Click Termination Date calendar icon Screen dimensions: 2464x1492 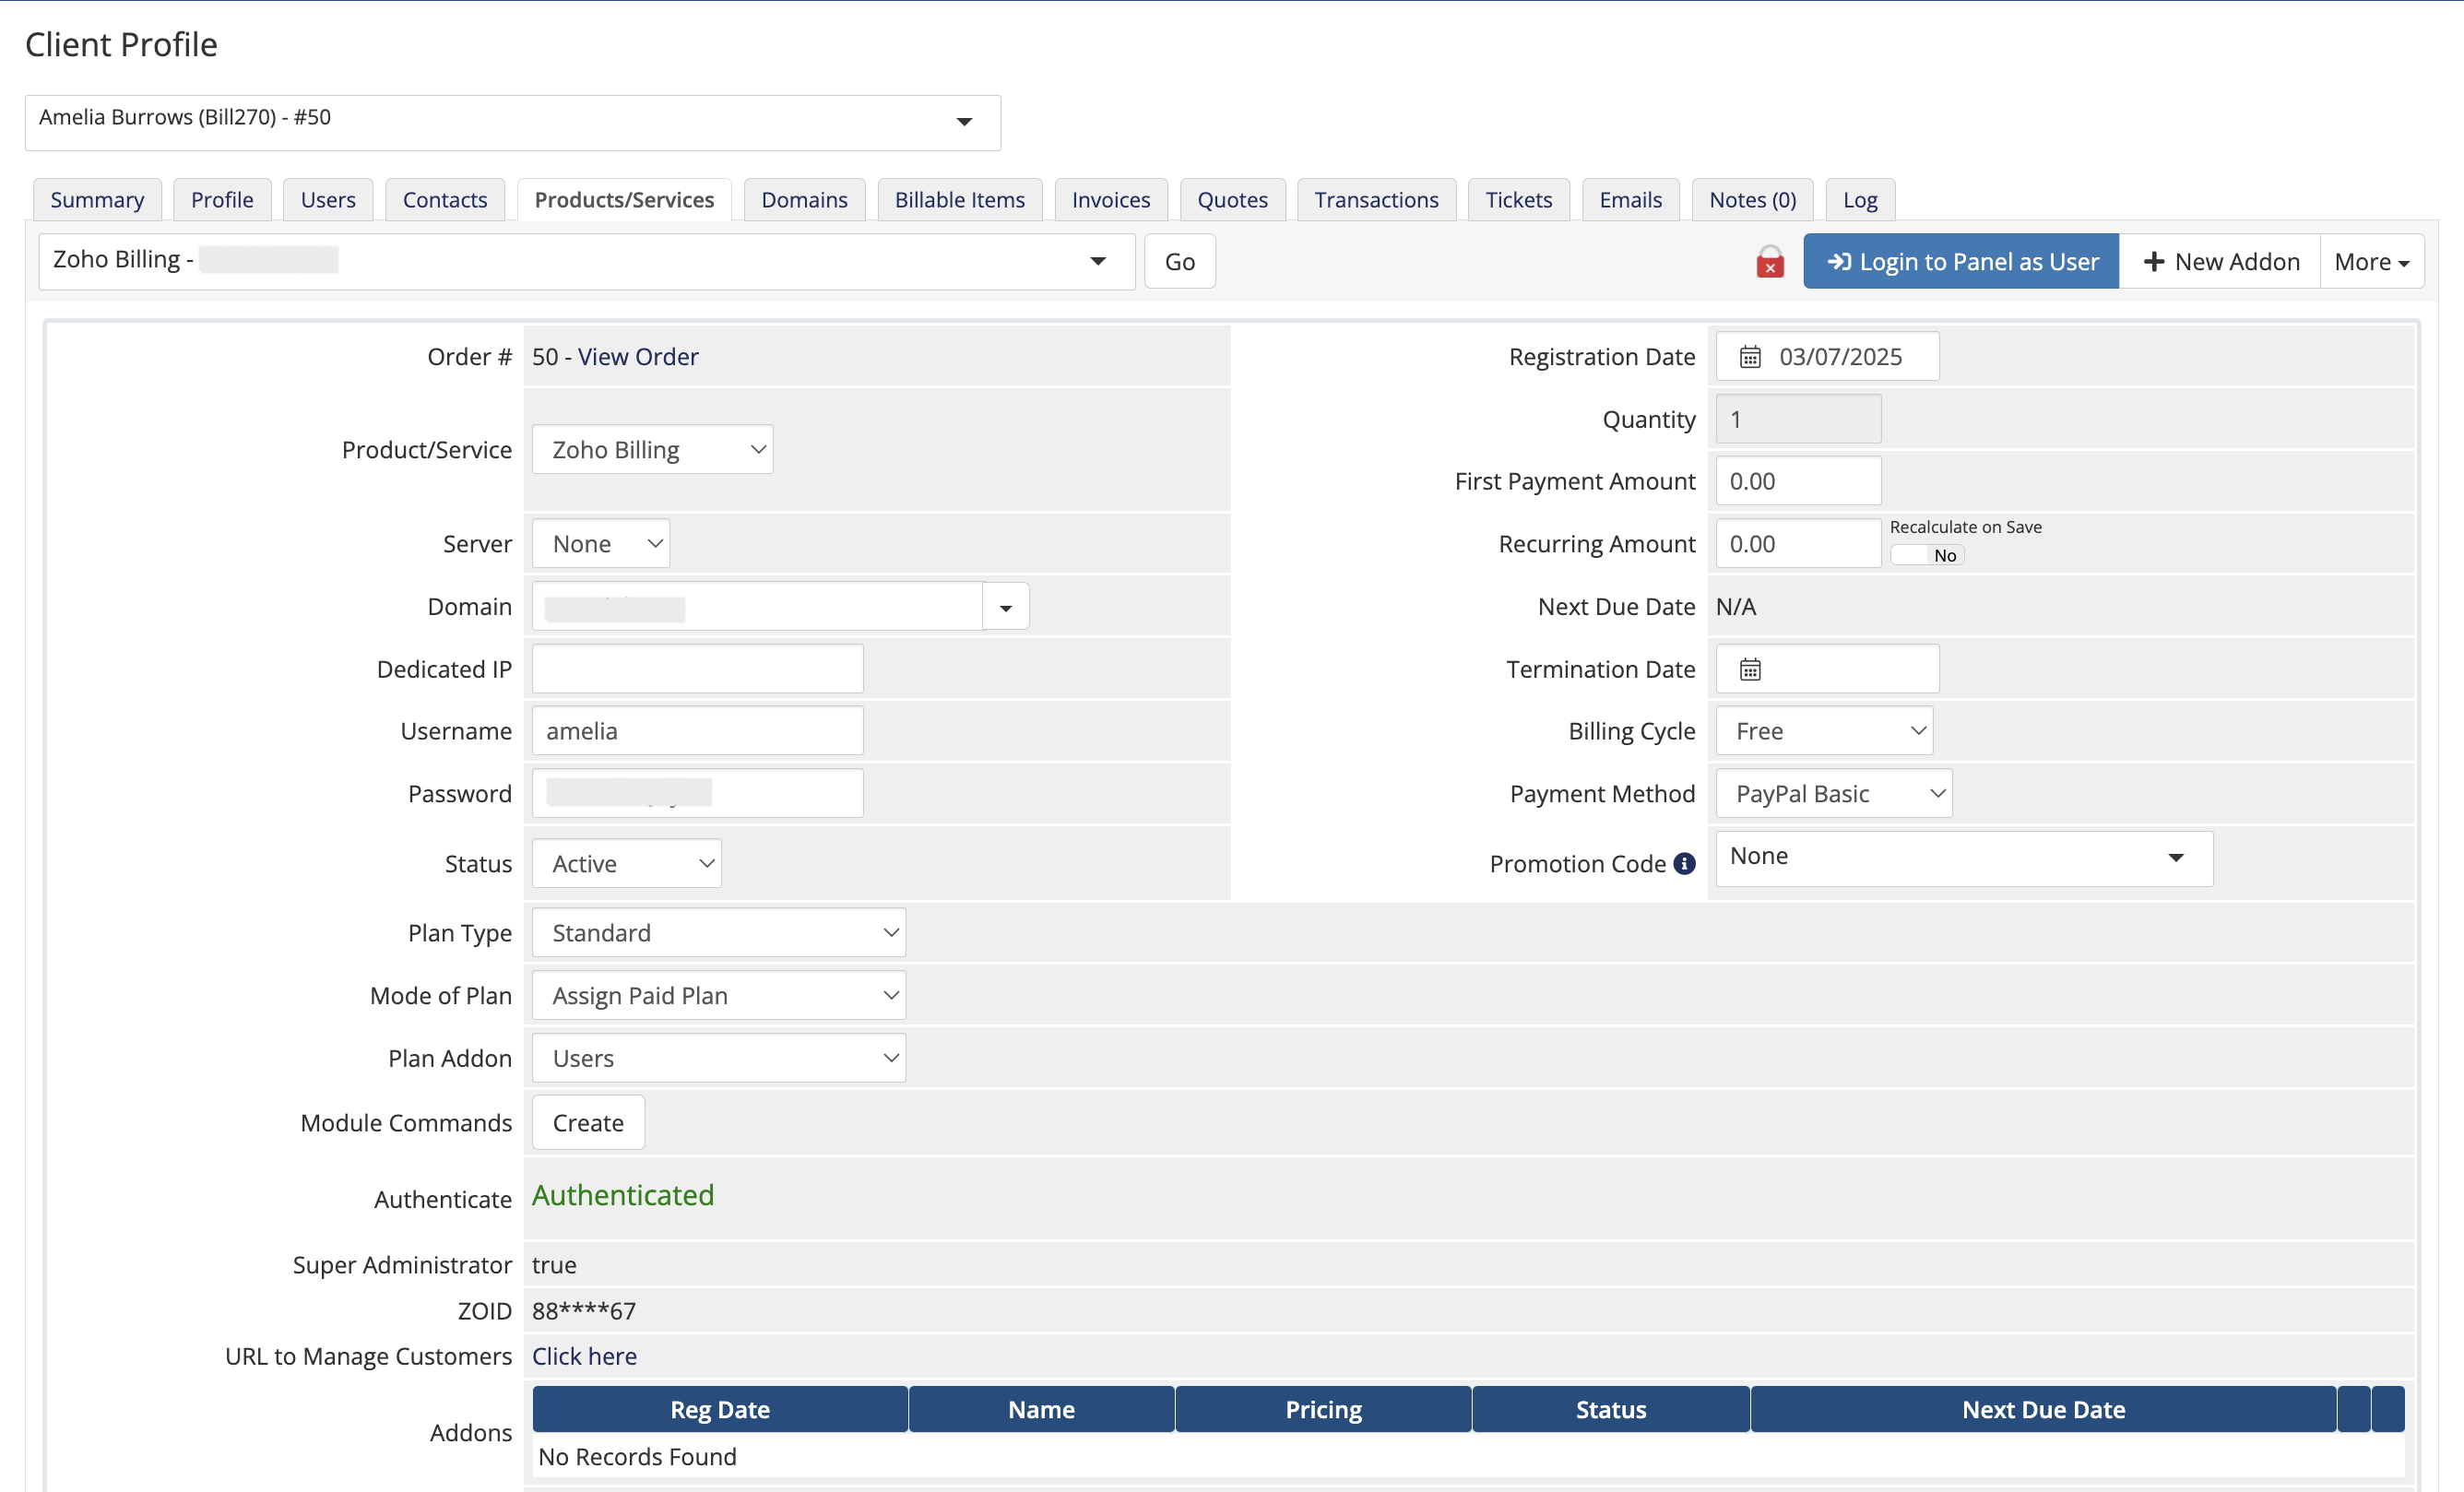pyautogui.click(x=1749, y=669)
